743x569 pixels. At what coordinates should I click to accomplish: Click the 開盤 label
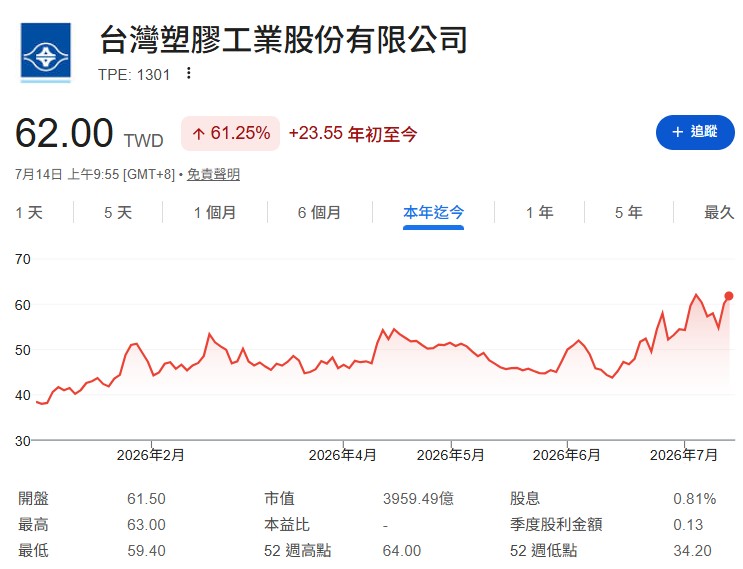[x=33, y=498]
